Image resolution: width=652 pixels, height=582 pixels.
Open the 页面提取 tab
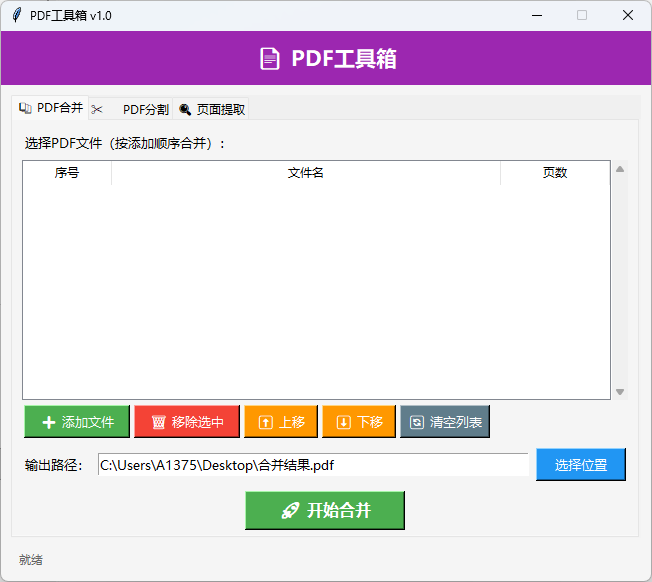point(211,109)
